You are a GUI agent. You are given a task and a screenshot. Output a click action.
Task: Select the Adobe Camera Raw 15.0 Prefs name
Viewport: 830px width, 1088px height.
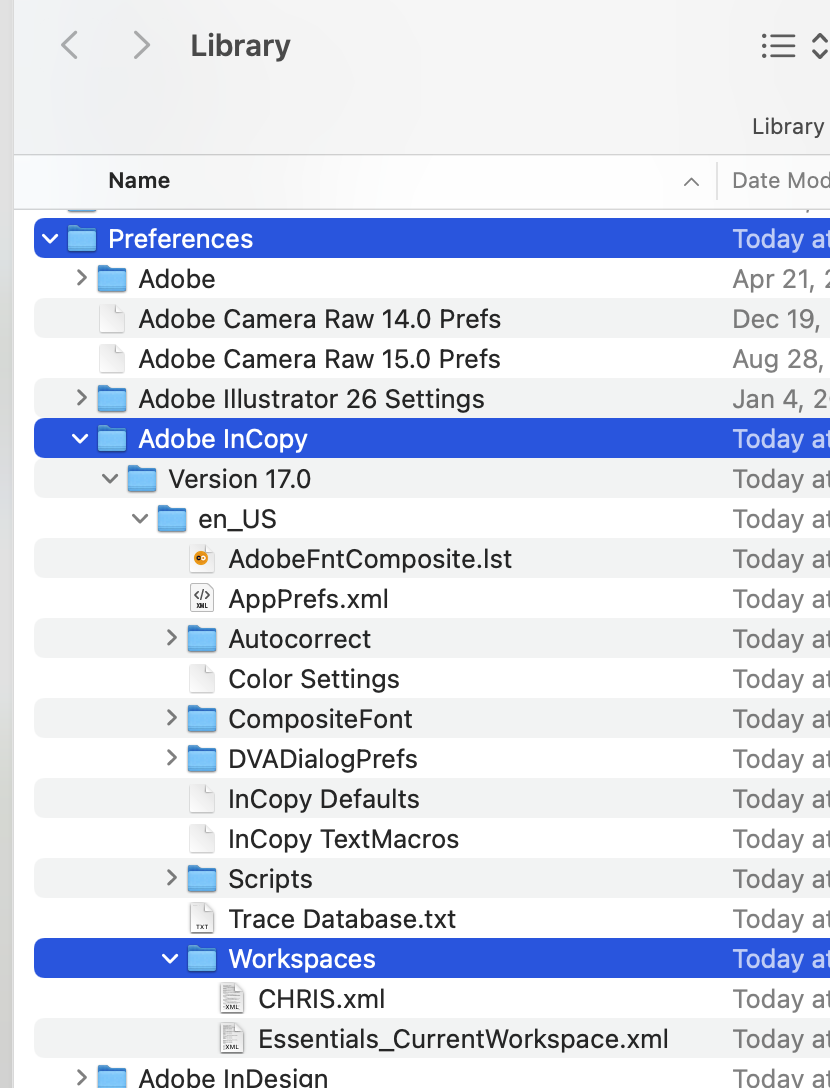[319, 359]
